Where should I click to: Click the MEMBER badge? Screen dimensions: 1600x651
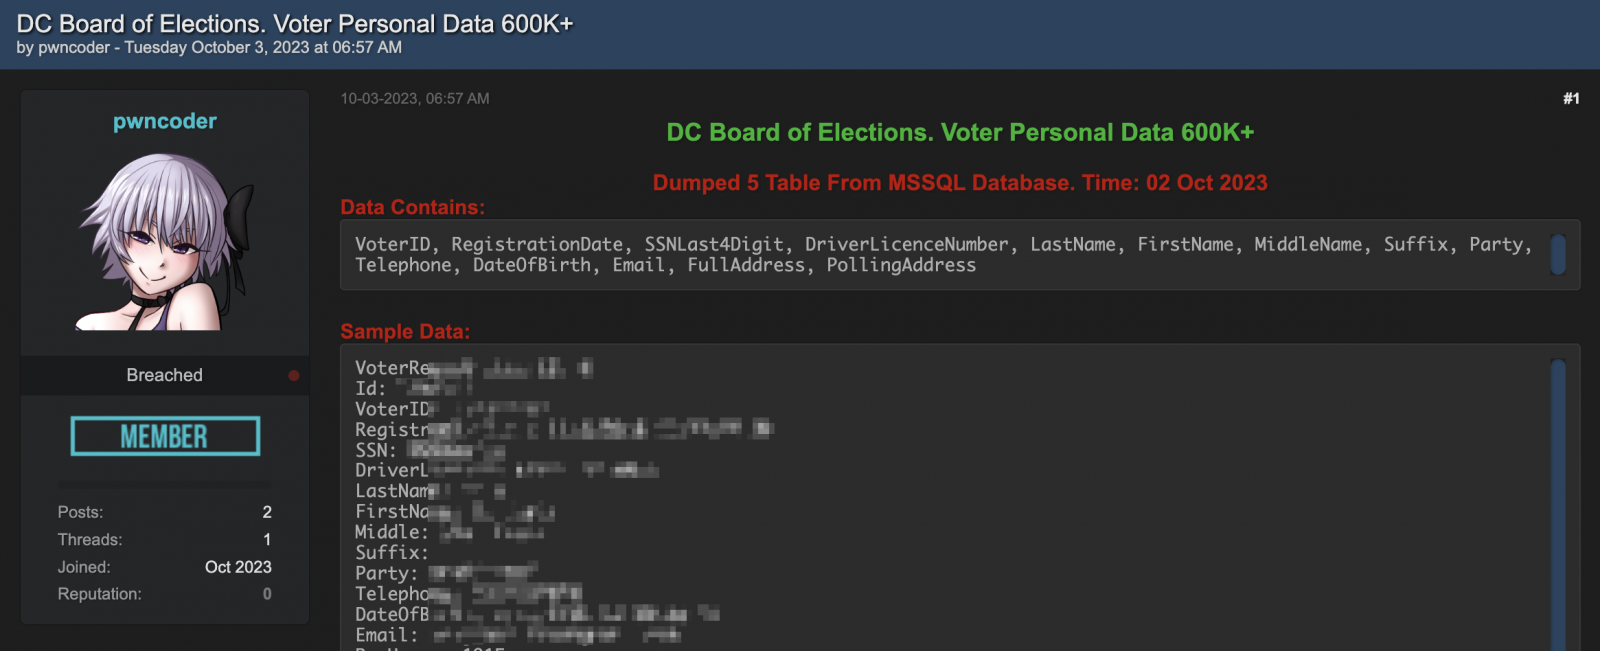[x=165, y=435]
